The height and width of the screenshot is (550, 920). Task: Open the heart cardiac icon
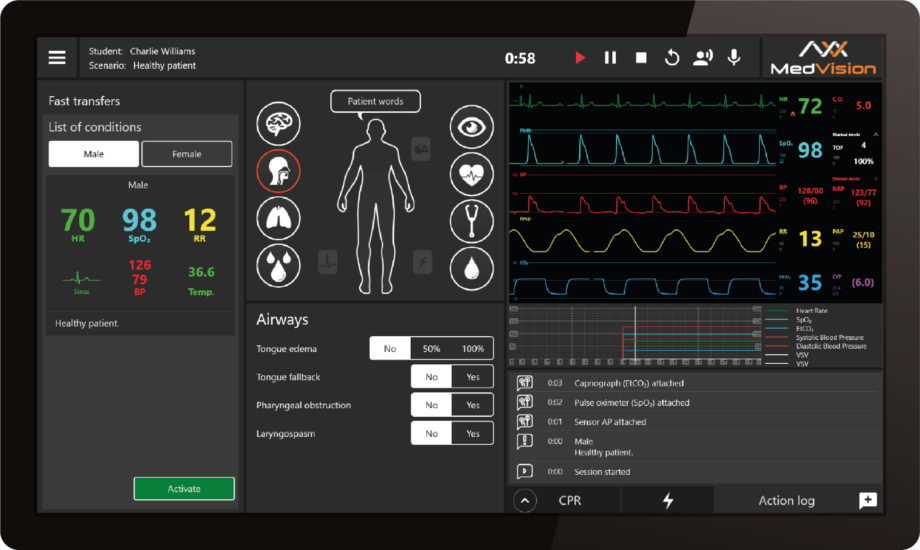click(470, 173)
